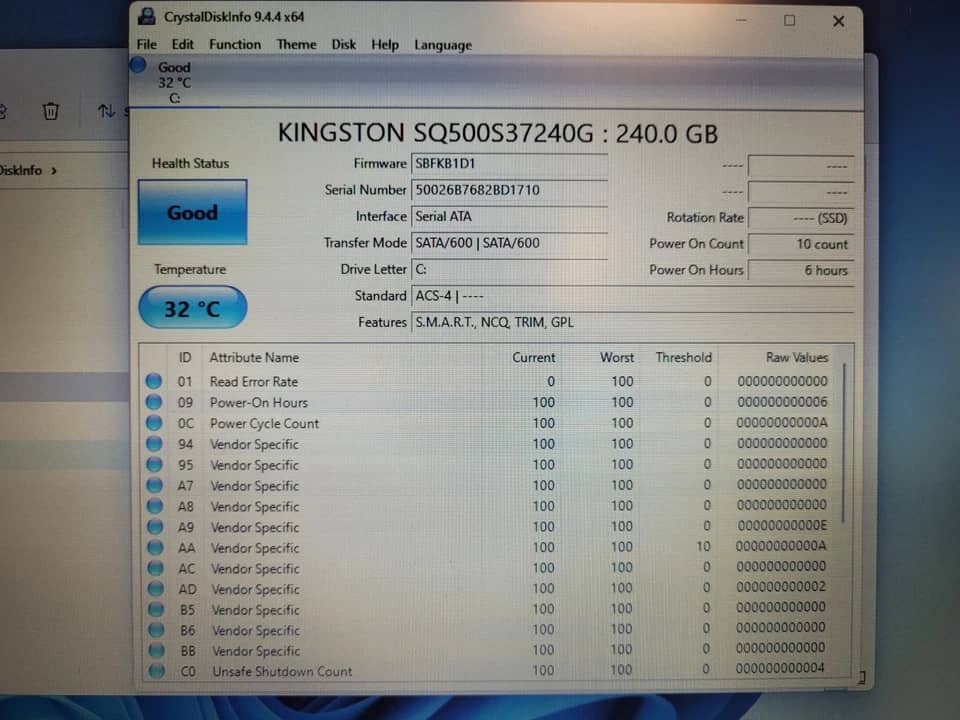Open the Theme menu
This screenshot has height=720, width=960.
[296, 45]
